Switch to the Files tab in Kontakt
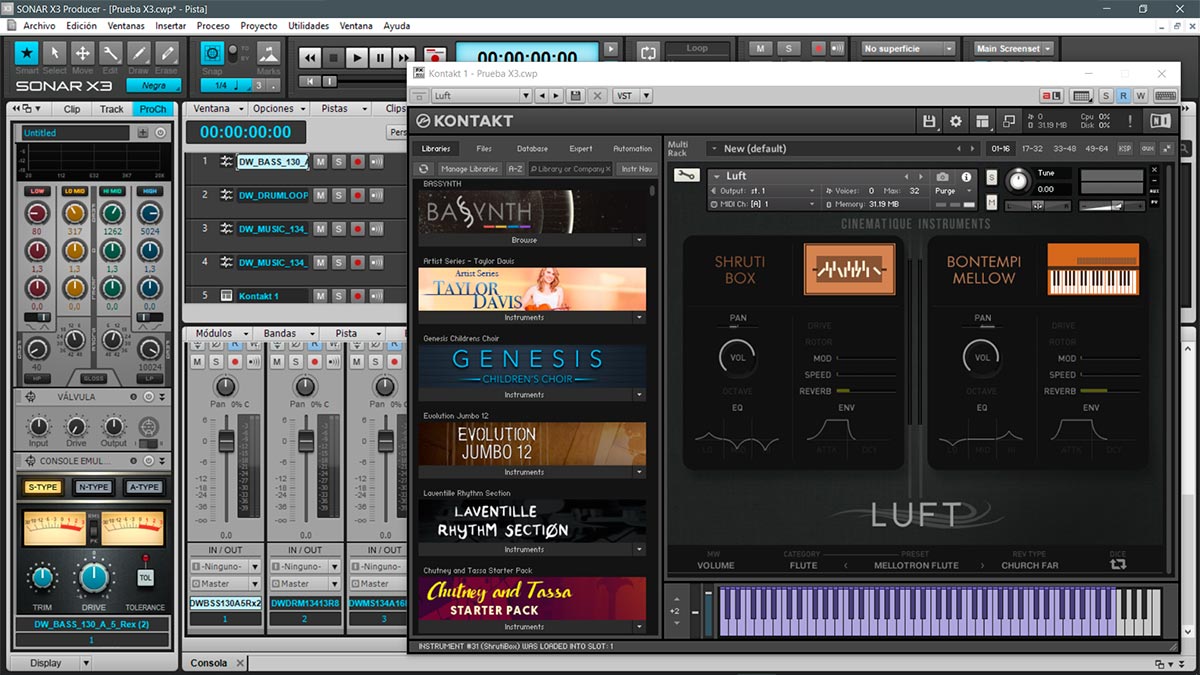 tap(484, 149)
